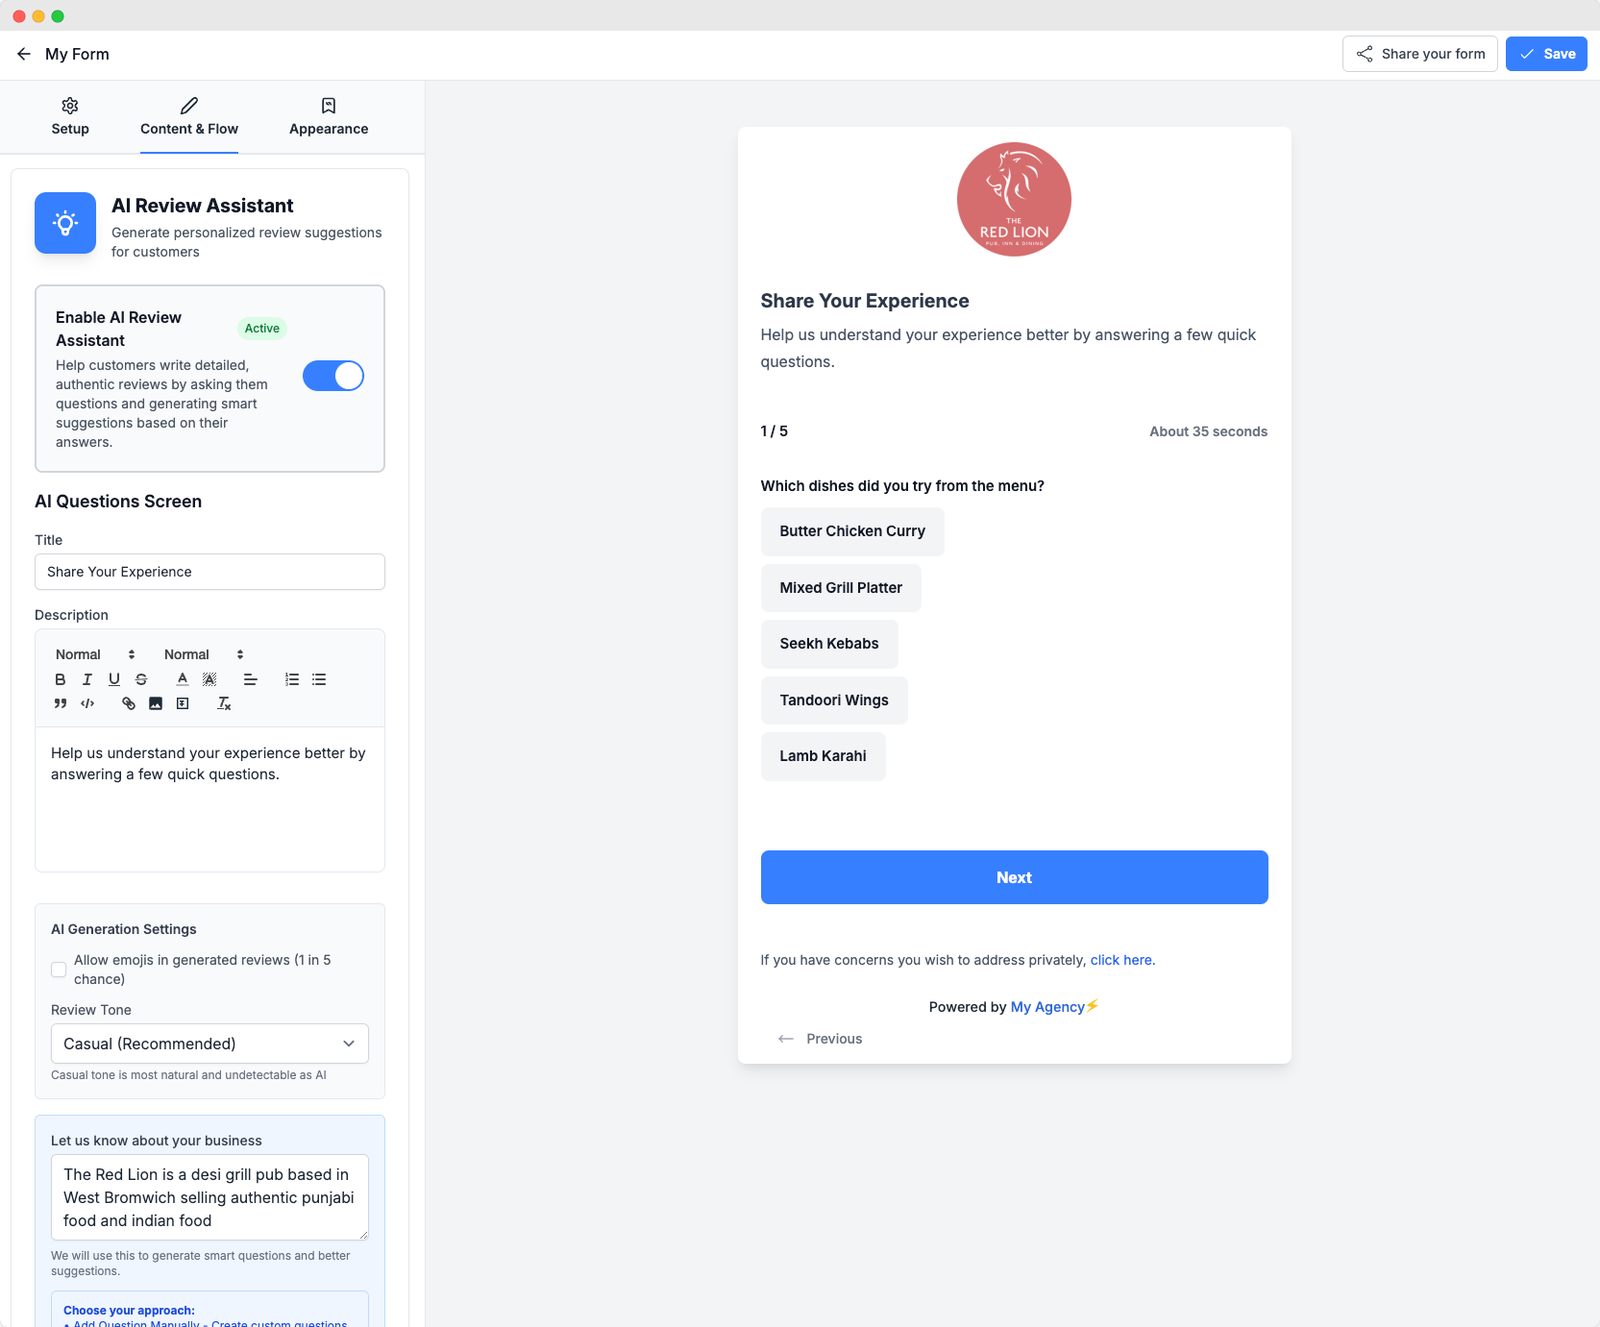The height and width of the screenshot is (1327, 1600).
Task: Open the Review Tone dropdown
Action: coord(209,1043)
